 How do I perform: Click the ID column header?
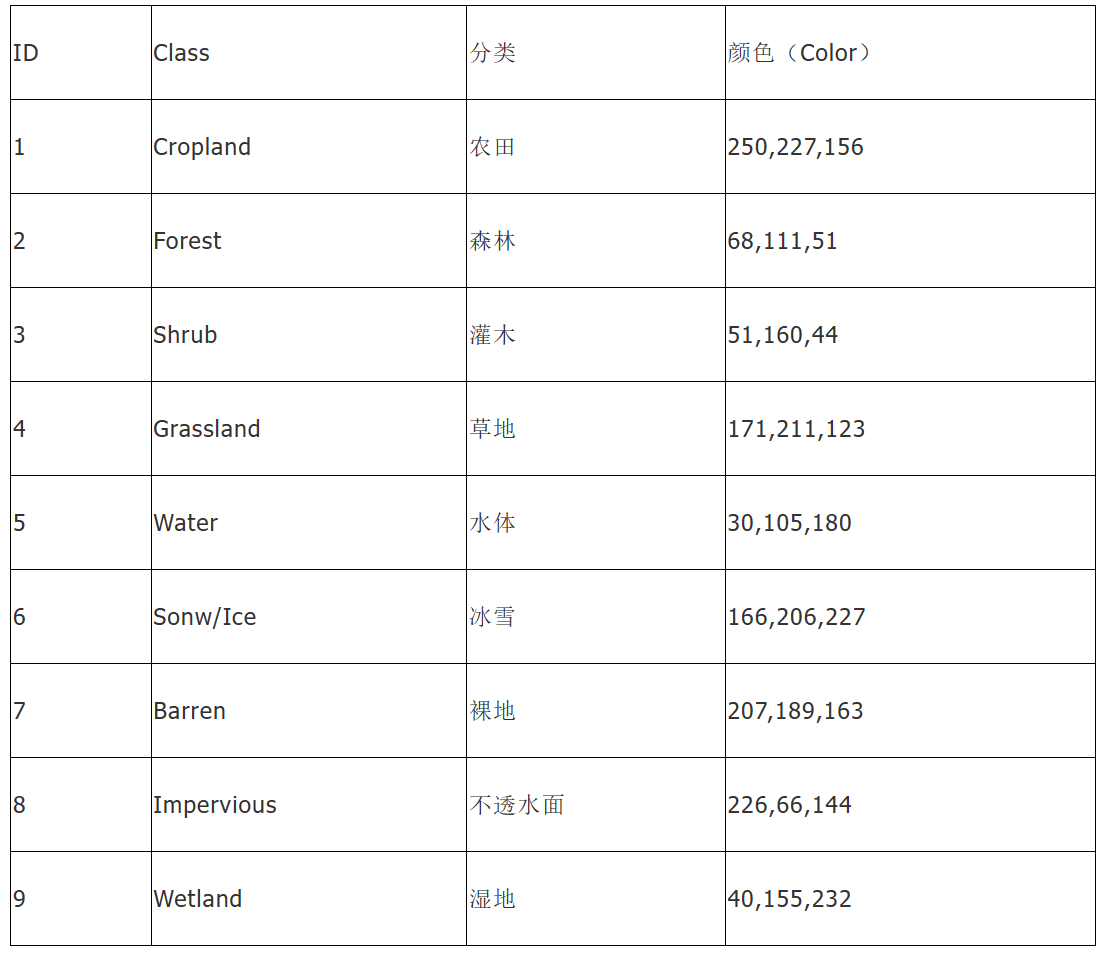pyautogui.click(x=26, y=53)
